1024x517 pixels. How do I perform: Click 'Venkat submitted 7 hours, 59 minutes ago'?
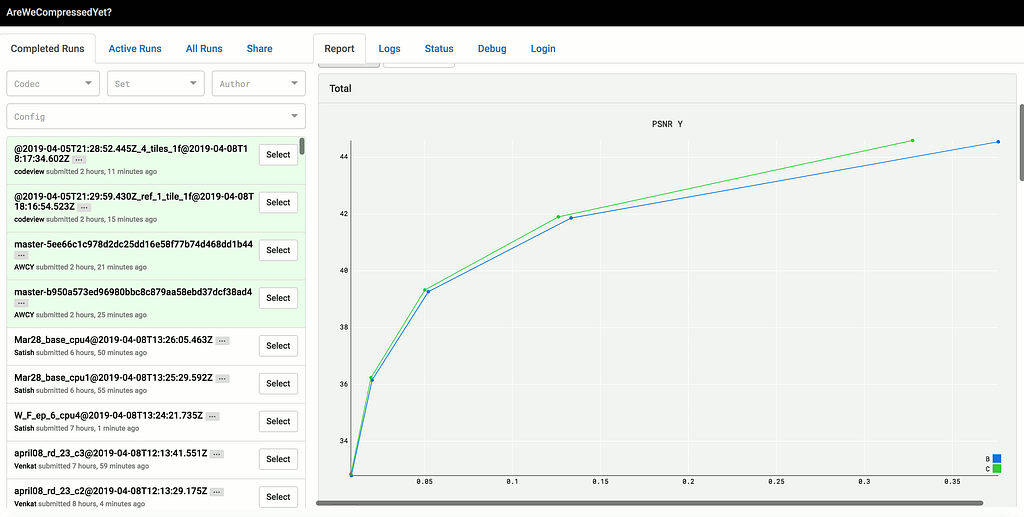click(82, 466)
